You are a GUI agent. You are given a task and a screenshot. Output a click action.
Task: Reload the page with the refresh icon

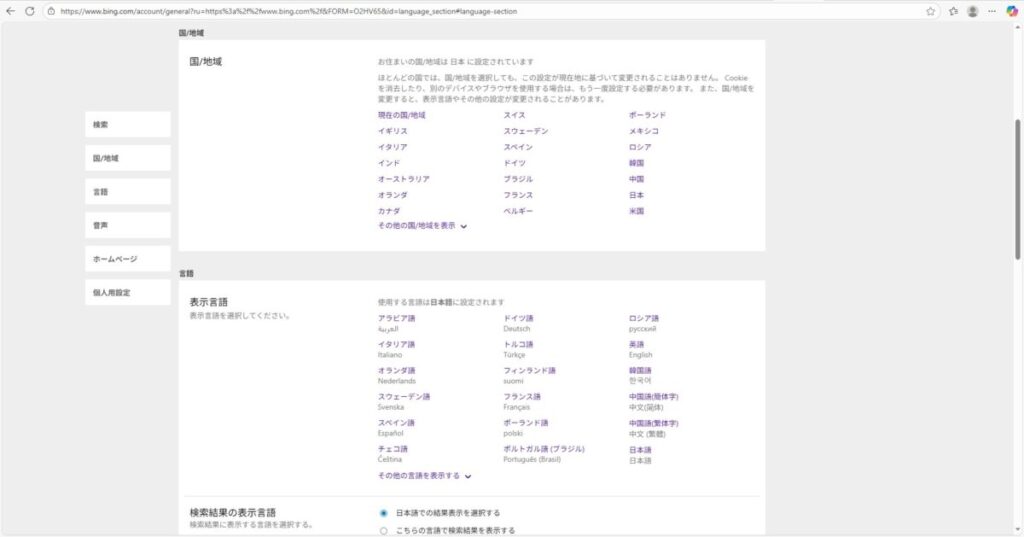tap(30, 11)
